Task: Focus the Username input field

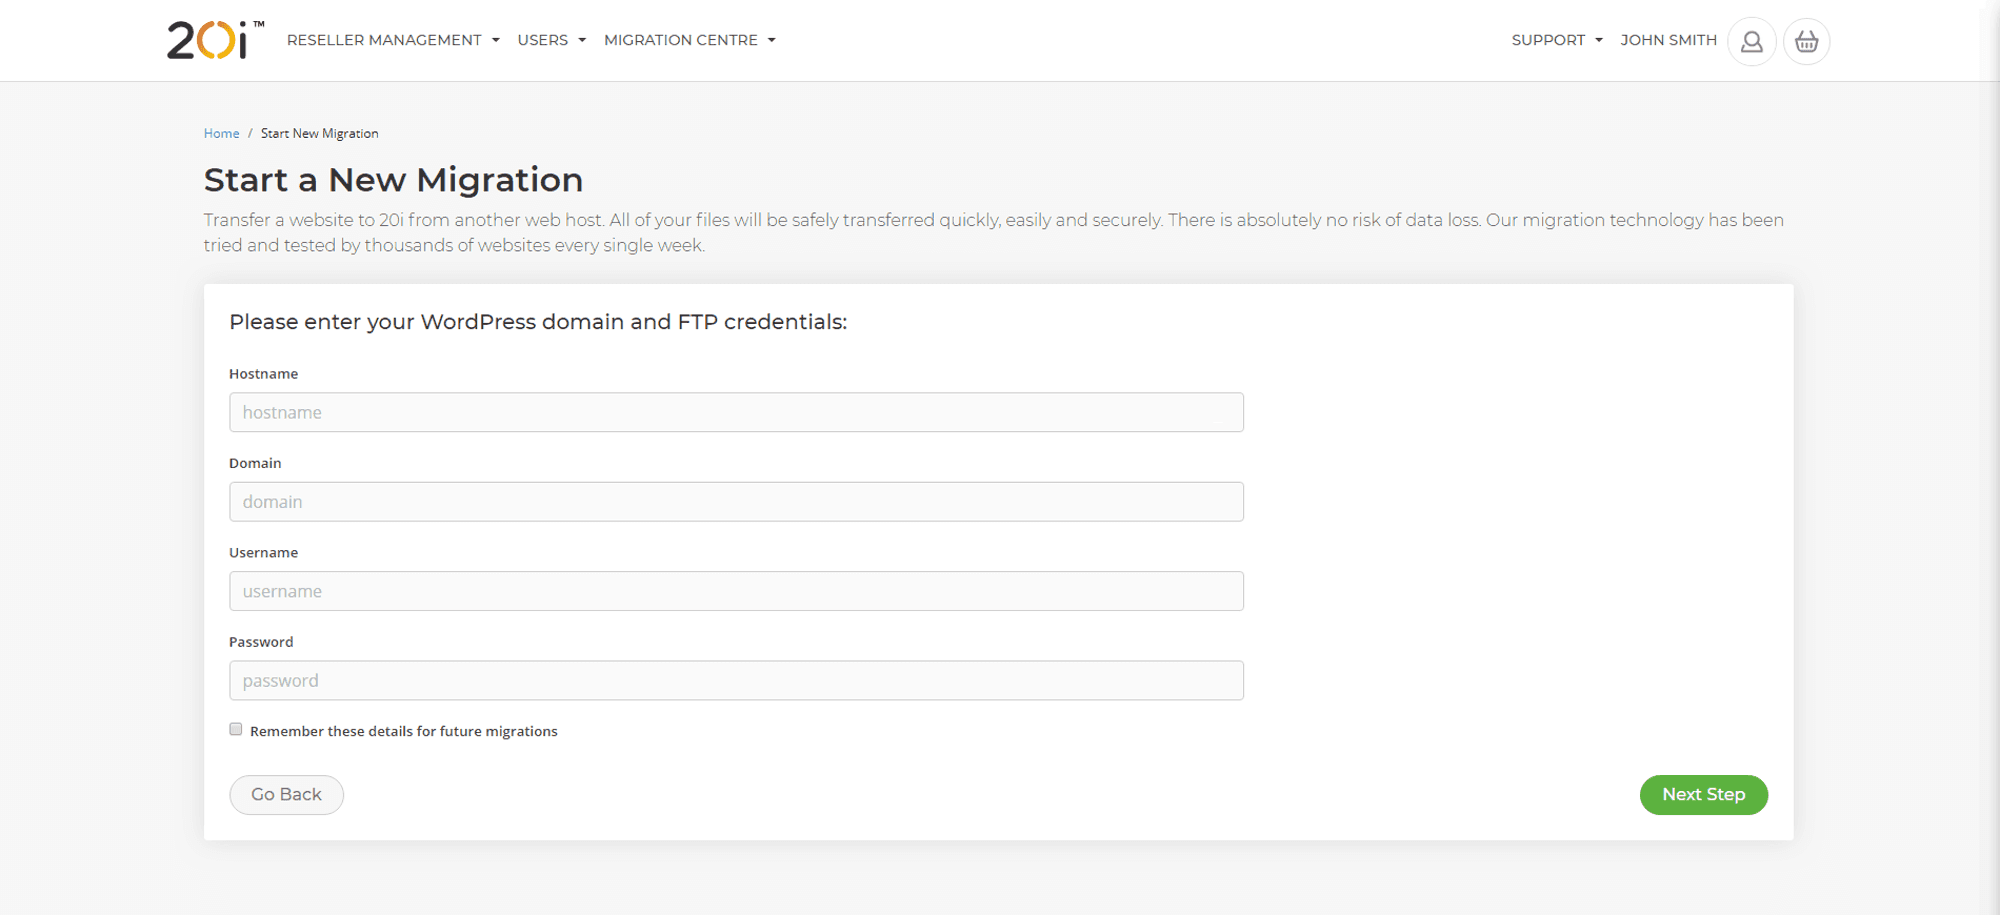Action: click(736, 591)
